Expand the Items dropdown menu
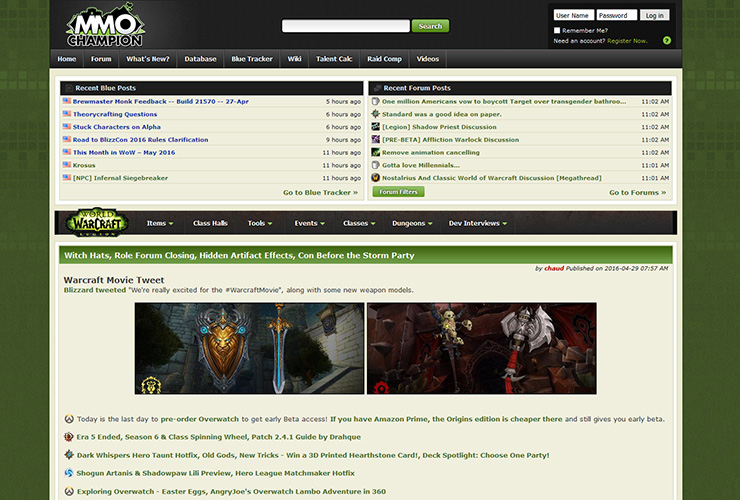The image size is (740, 500). [x=160, y=223]
